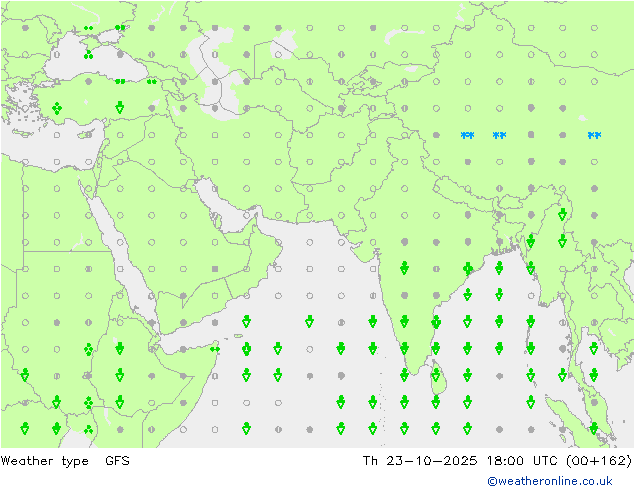Viewport: 634px width, 490px height.
Task: Select the green shower symbol inside the Black Sea
Action: pos(88,55)
